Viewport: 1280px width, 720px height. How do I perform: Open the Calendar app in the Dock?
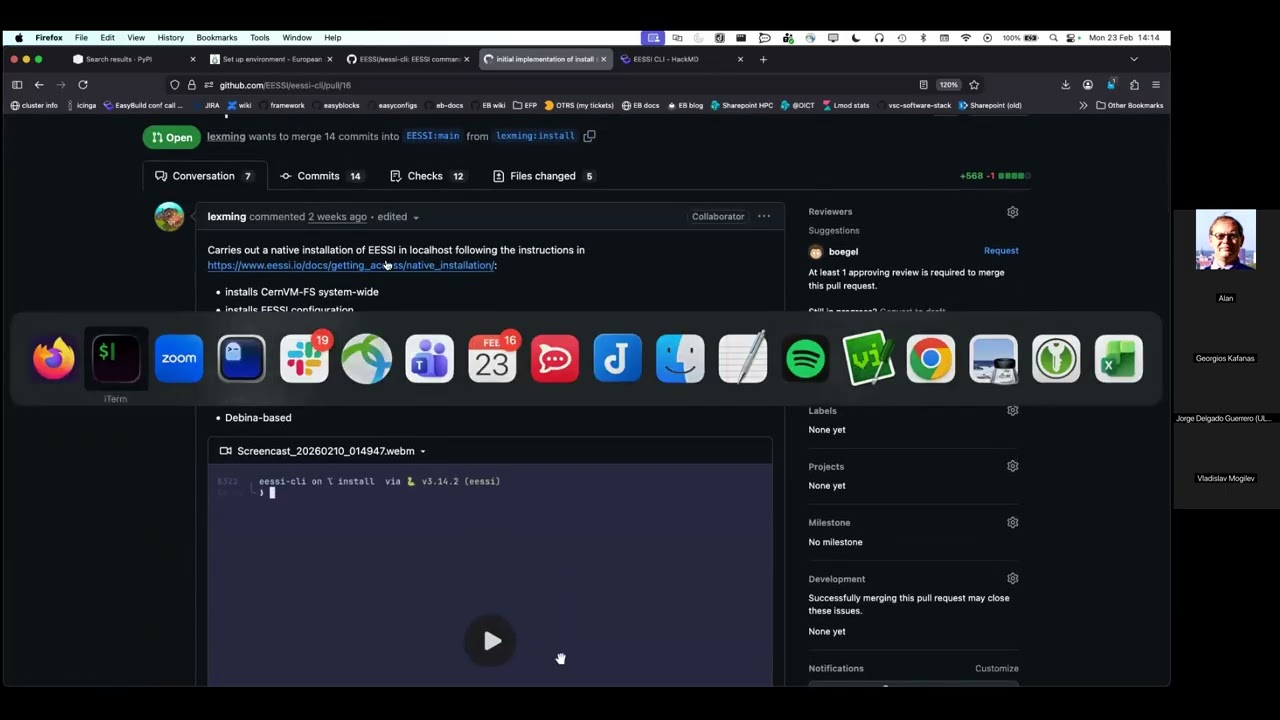click(x=492, y=359)
